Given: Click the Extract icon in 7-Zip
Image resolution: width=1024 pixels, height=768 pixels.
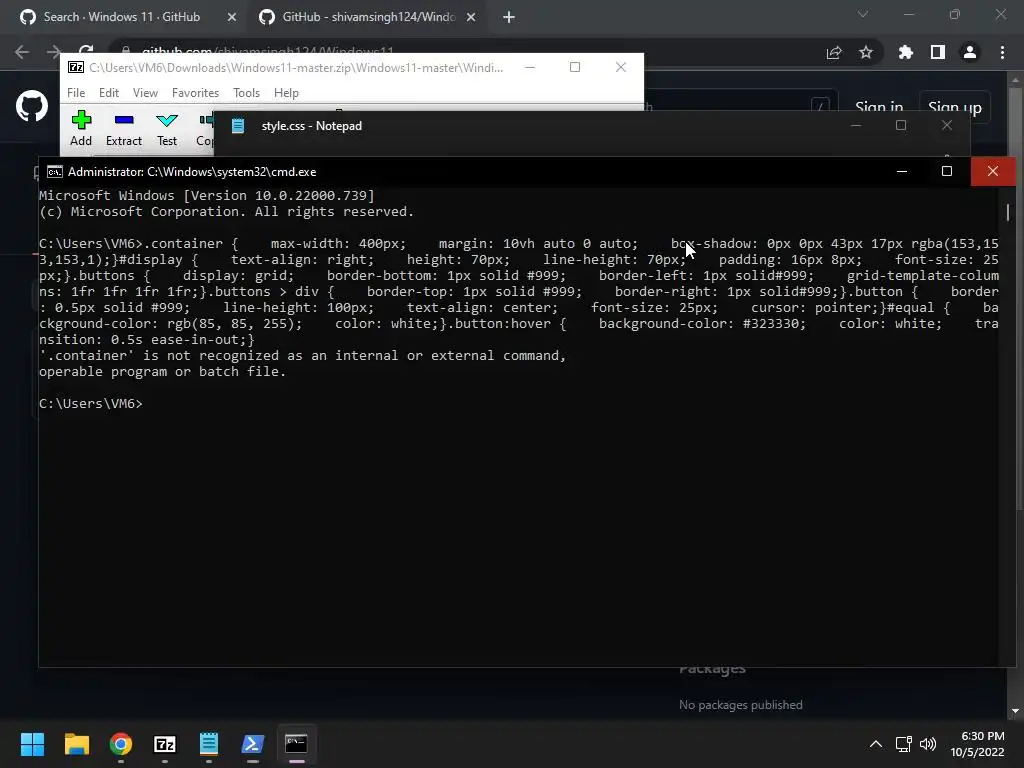Looking at the screenshot, I should [x=123, y=128].
